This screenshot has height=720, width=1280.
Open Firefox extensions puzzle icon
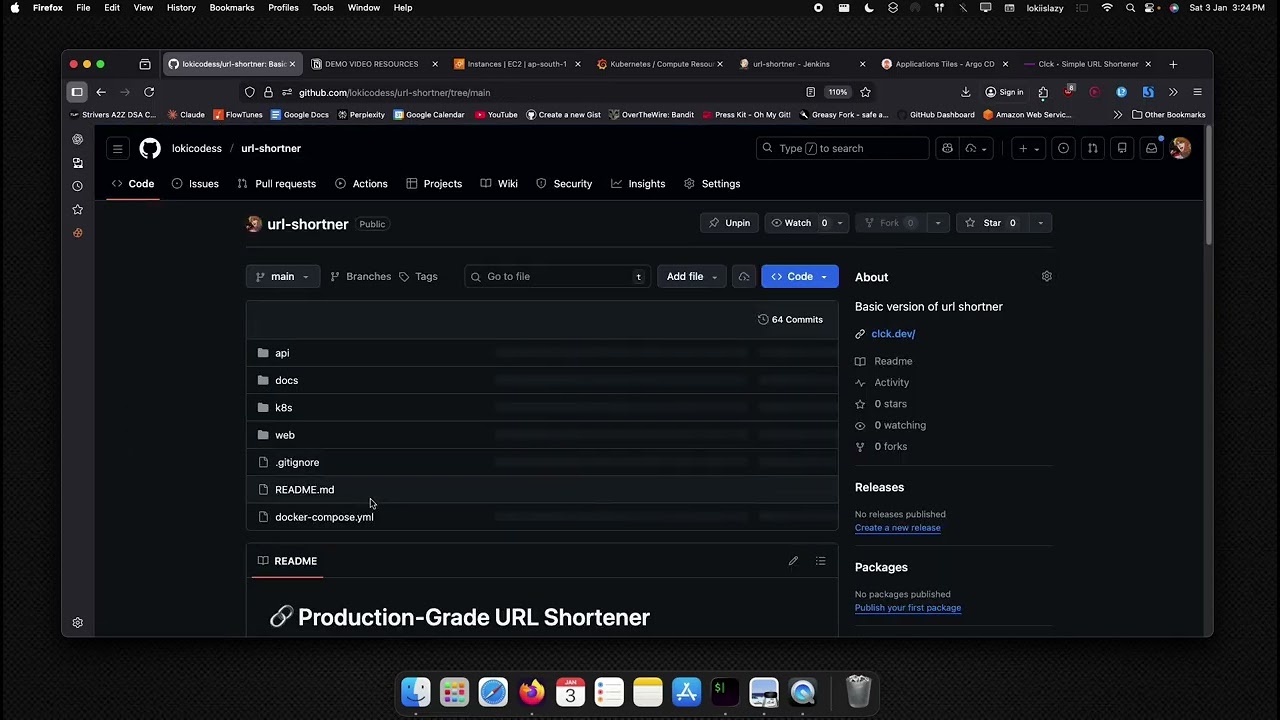pos(1043,92)
